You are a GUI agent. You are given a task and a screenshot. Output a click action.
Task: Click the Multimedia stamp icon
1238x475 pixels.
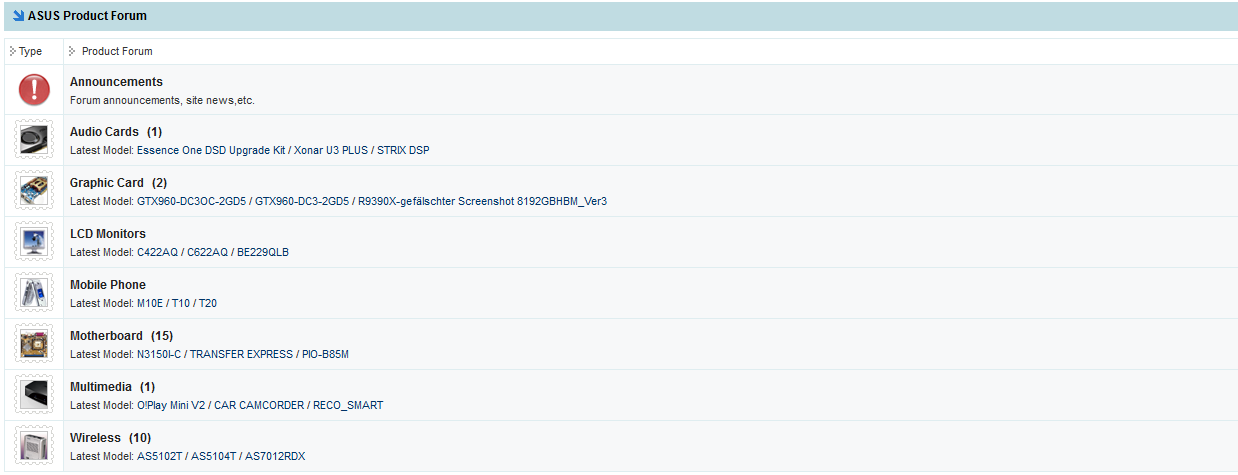(x=34, y=395)
